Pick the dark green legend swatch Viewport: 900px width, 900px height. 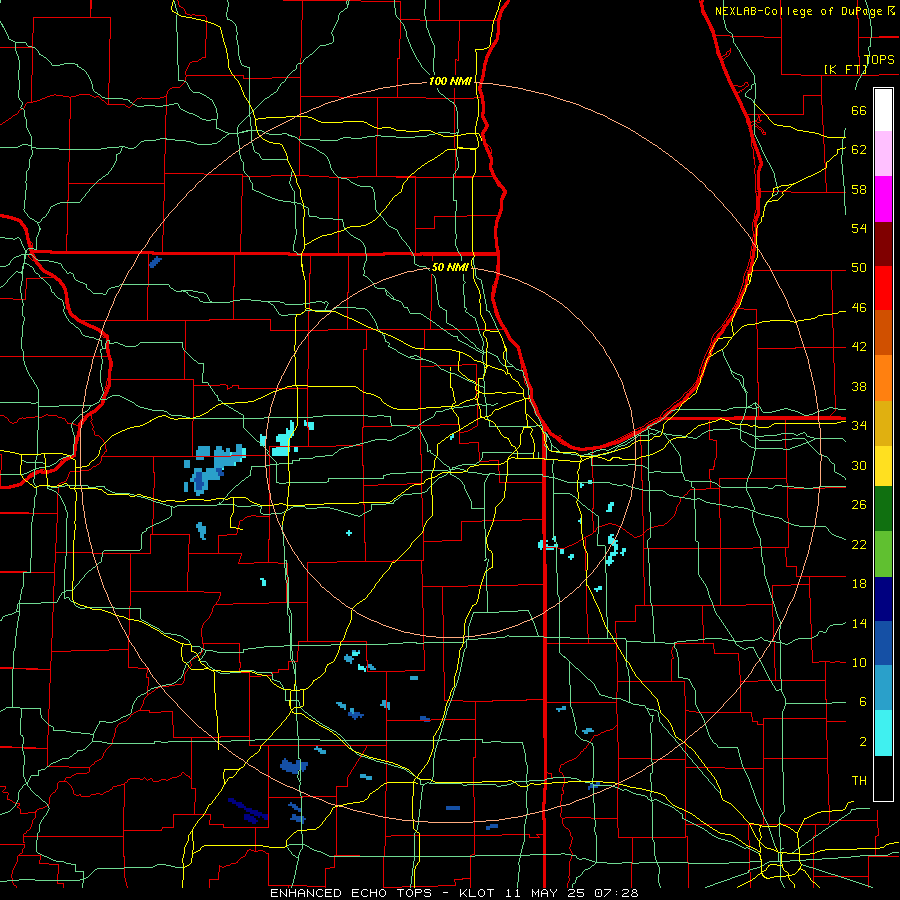tap(883, 509)
